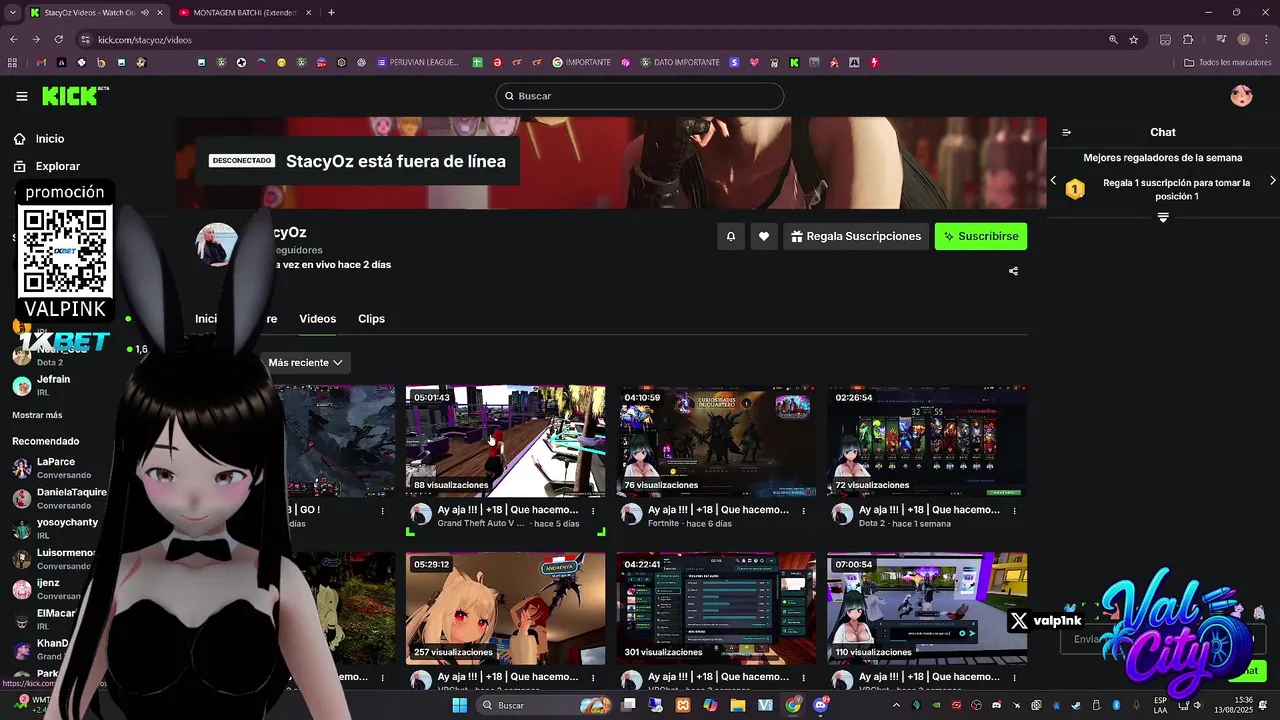1280x720 pixels.
Task: Open the Kick hamburger menu
Action: 22,96
